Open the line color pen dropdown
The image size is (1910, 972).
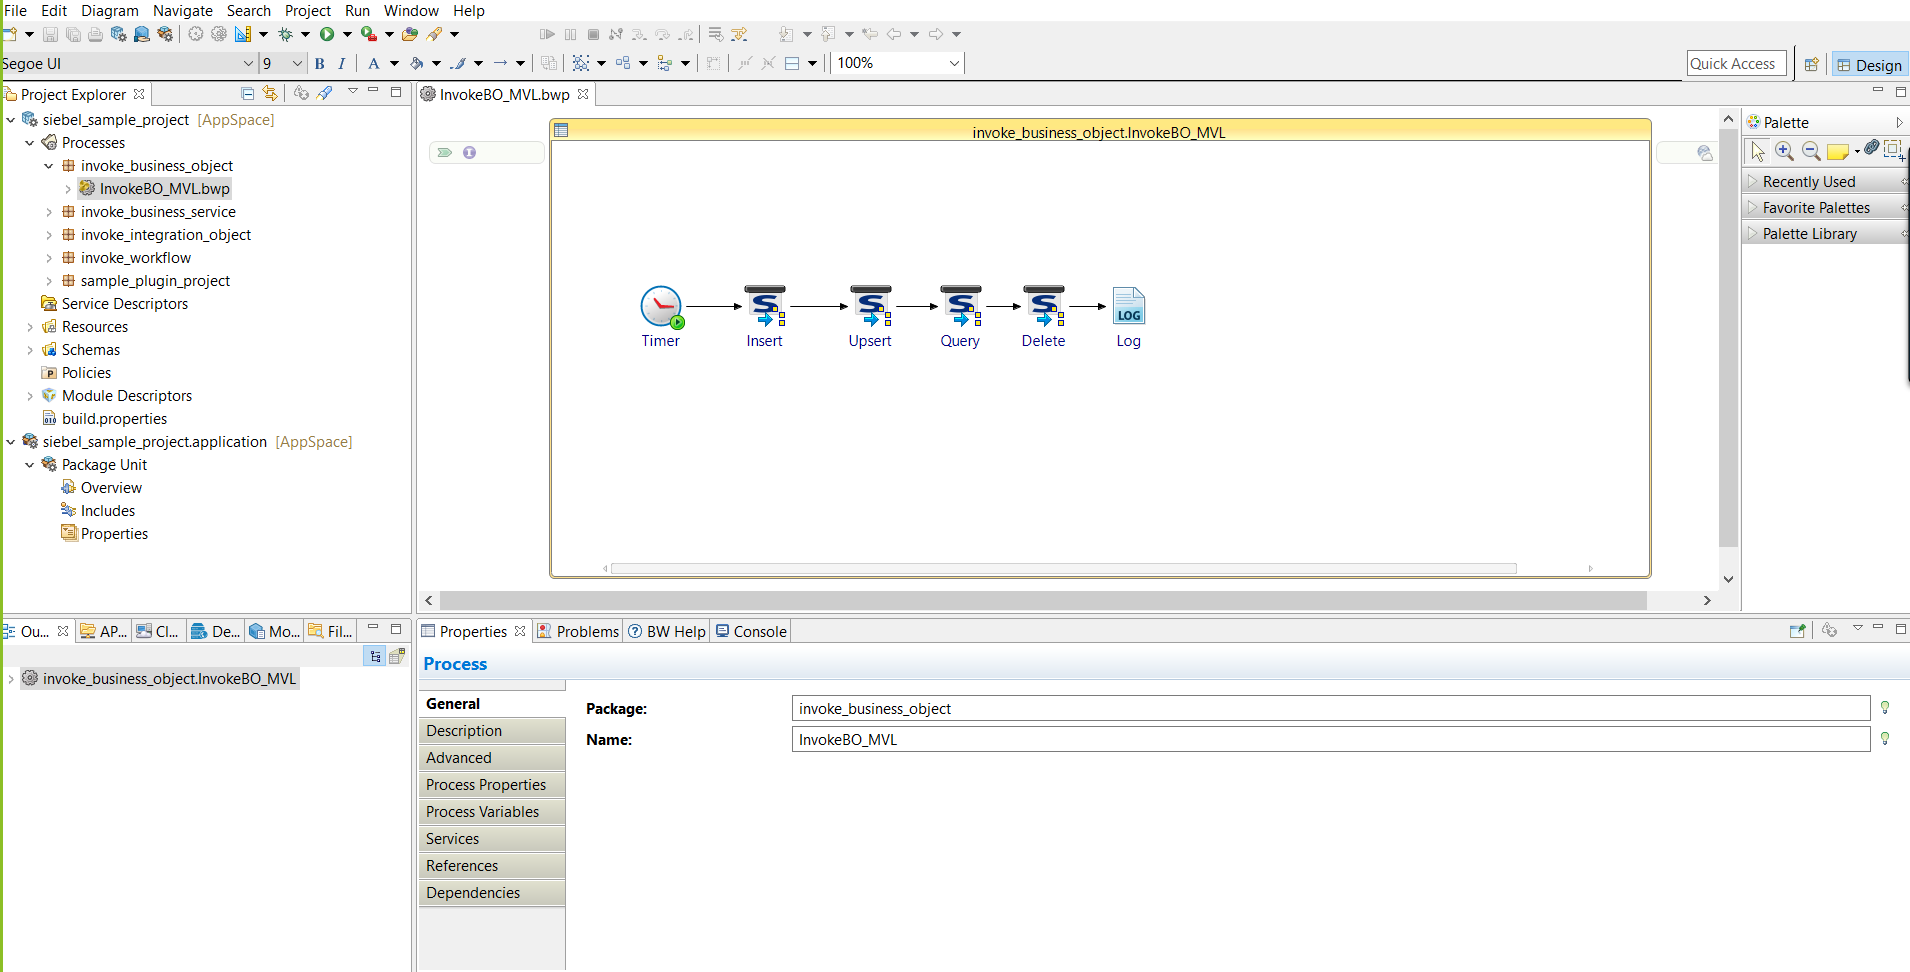pyautogui.click(x=478, y=63)
